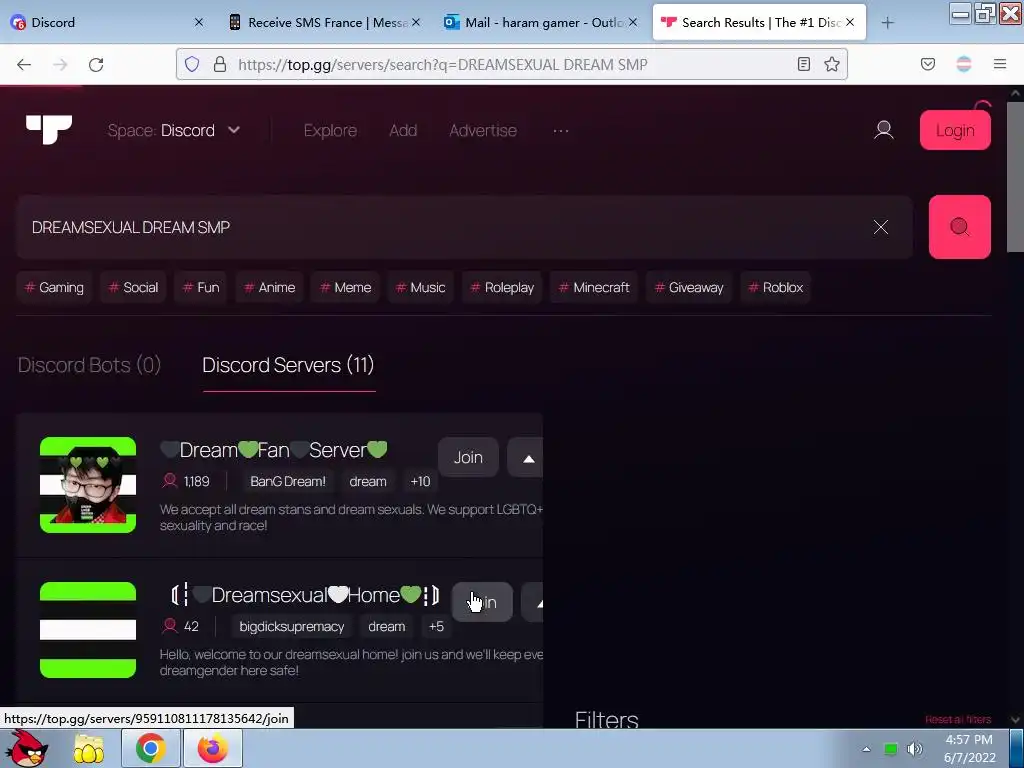Click the bigdicksupremacy tag
The image size is (1024, 768).
coord(291,626)
